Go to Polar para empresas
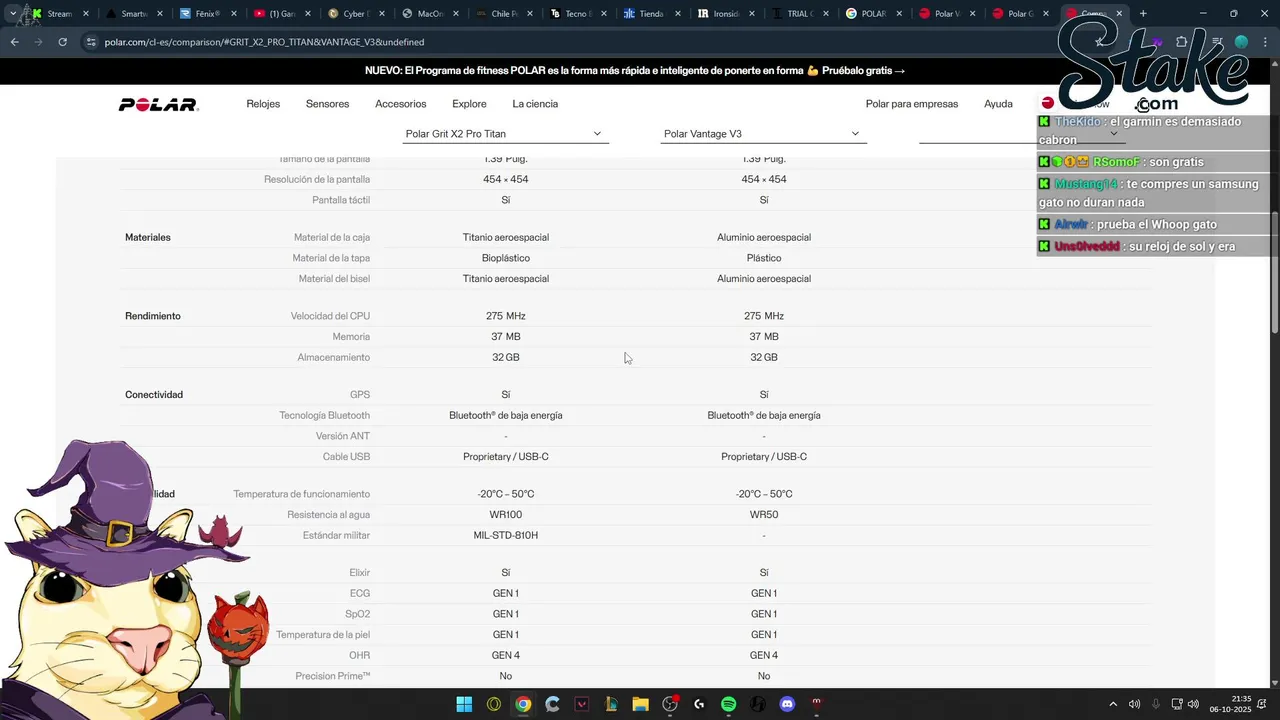The height and width of the screenshot is (720, 1280). click(912, 104)
